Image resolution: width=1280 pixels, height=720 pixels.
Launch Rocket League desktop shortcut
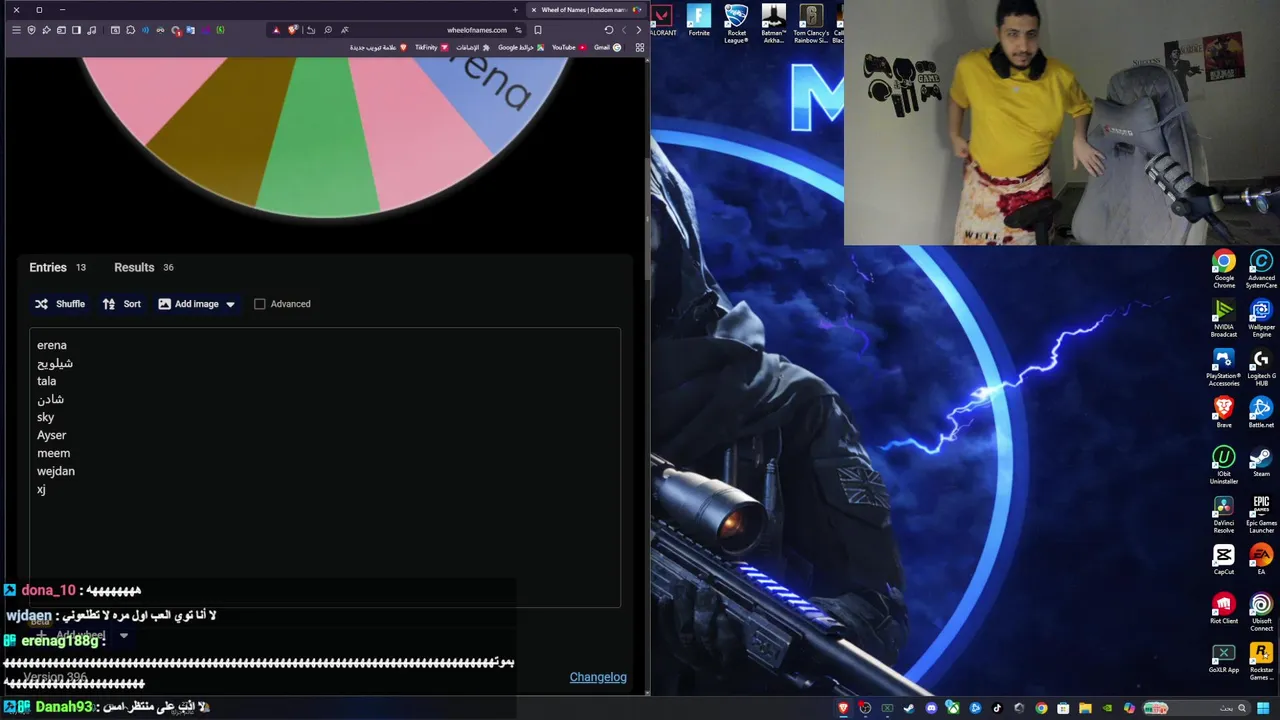pyautogui.click(x=736, y=24)
